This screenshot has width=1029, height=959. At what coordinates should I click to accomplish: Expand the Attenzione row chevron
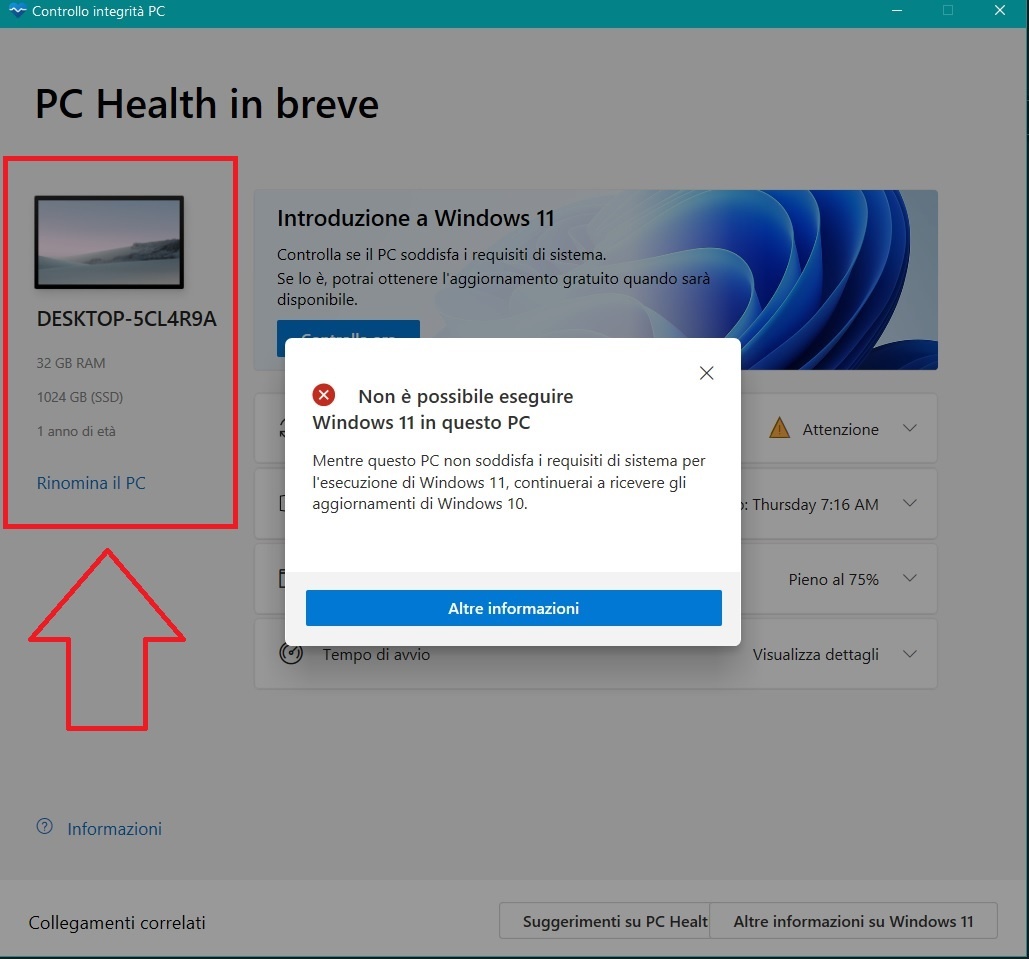(910, 428)
